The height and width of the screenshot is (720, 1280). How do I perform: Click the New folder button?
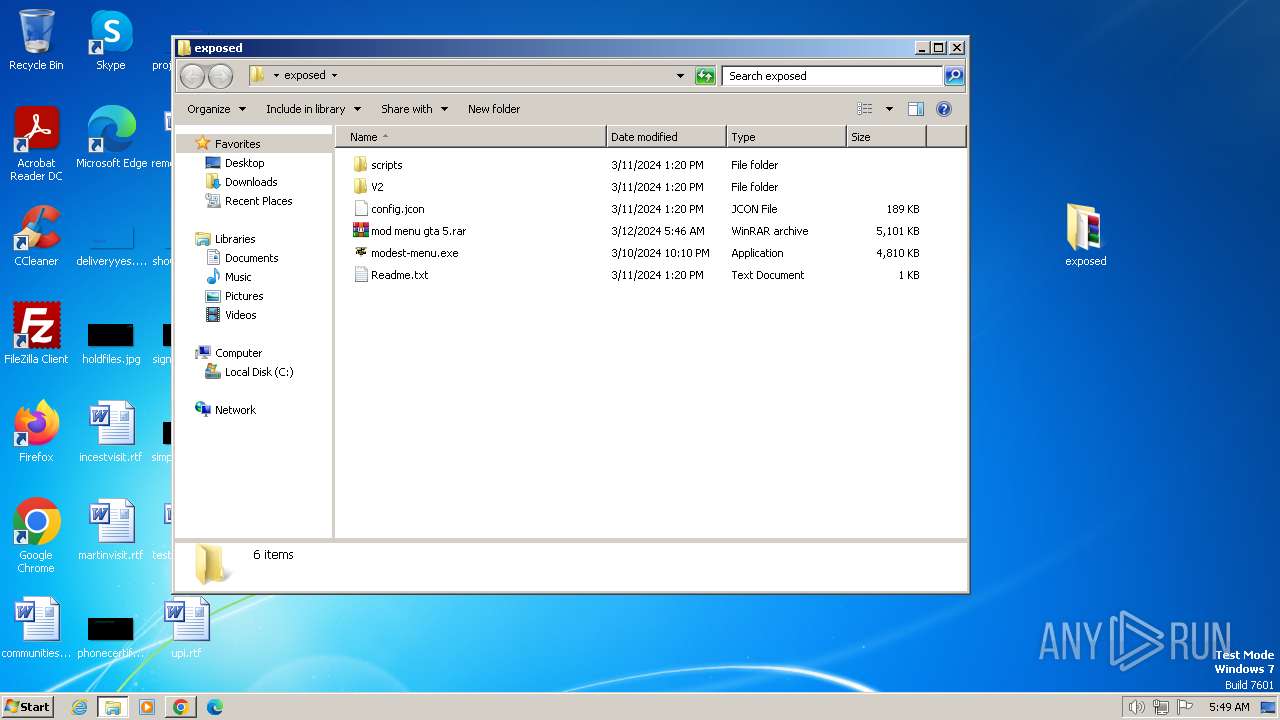point(494,109)
